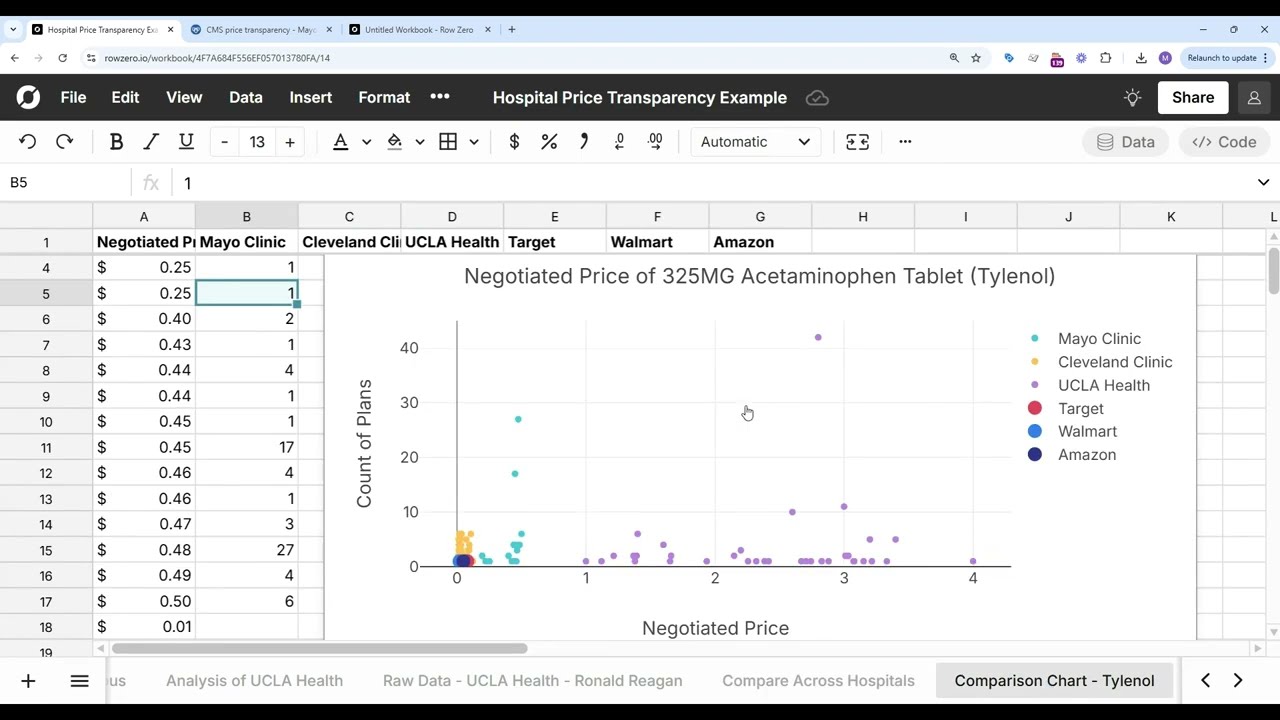Open the Insert menu
The height and width of the screenshot is (720, 1280).
[310, 98]
